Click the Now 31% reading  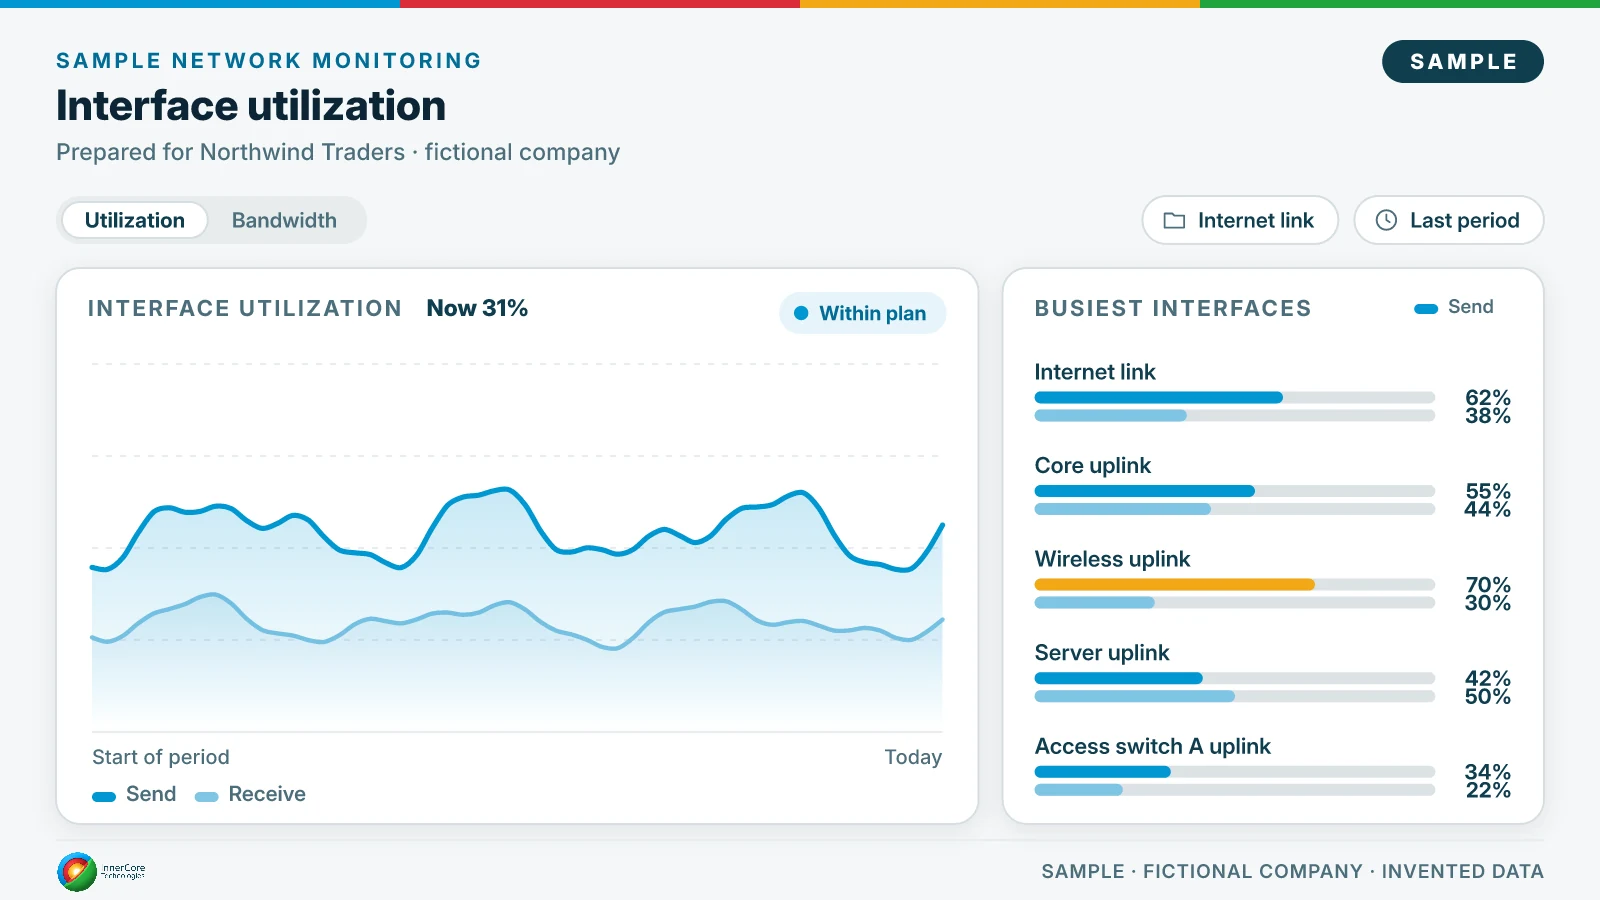coord(477,308)
